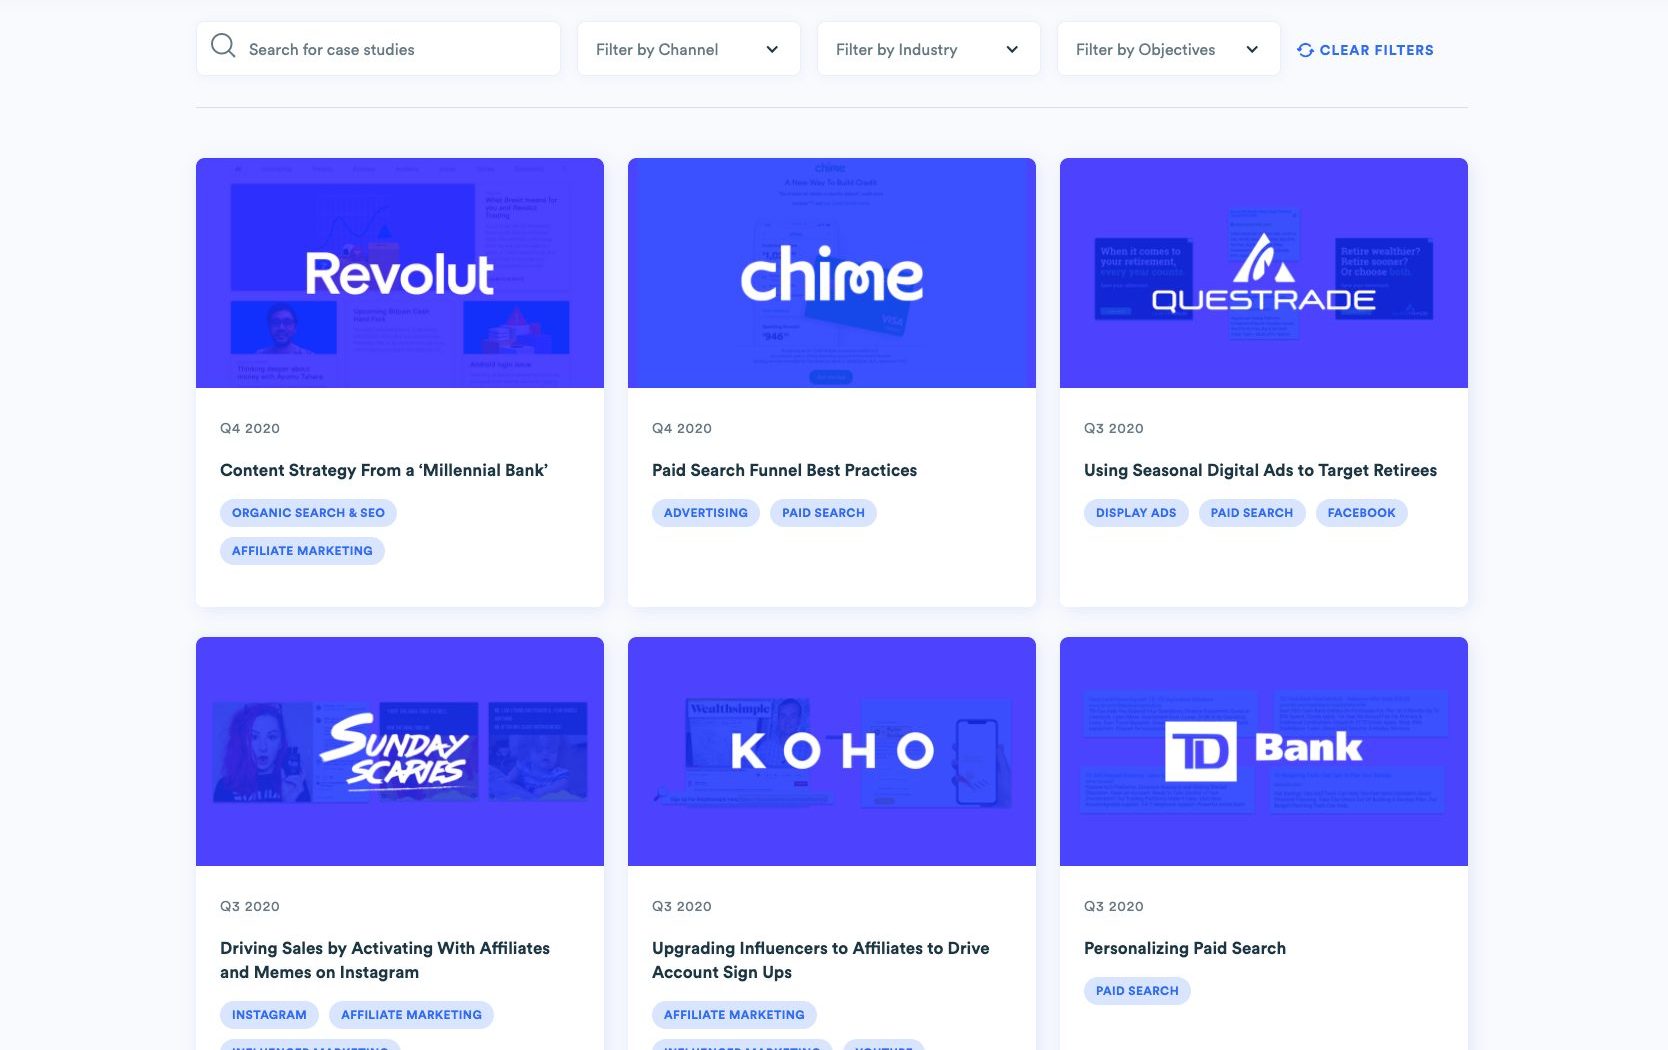Select the ADVERTISING tag on Chime card
Image resolution: width=1668 pixels, height=1050 pixels.
706,513
